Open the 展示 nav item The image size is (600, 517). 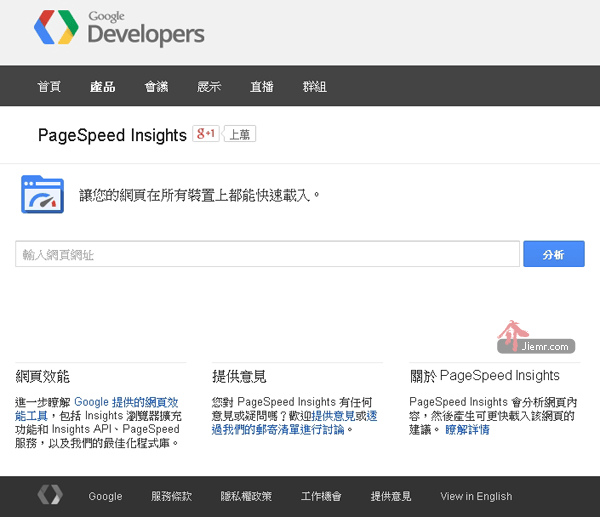[x=209, y=86]
